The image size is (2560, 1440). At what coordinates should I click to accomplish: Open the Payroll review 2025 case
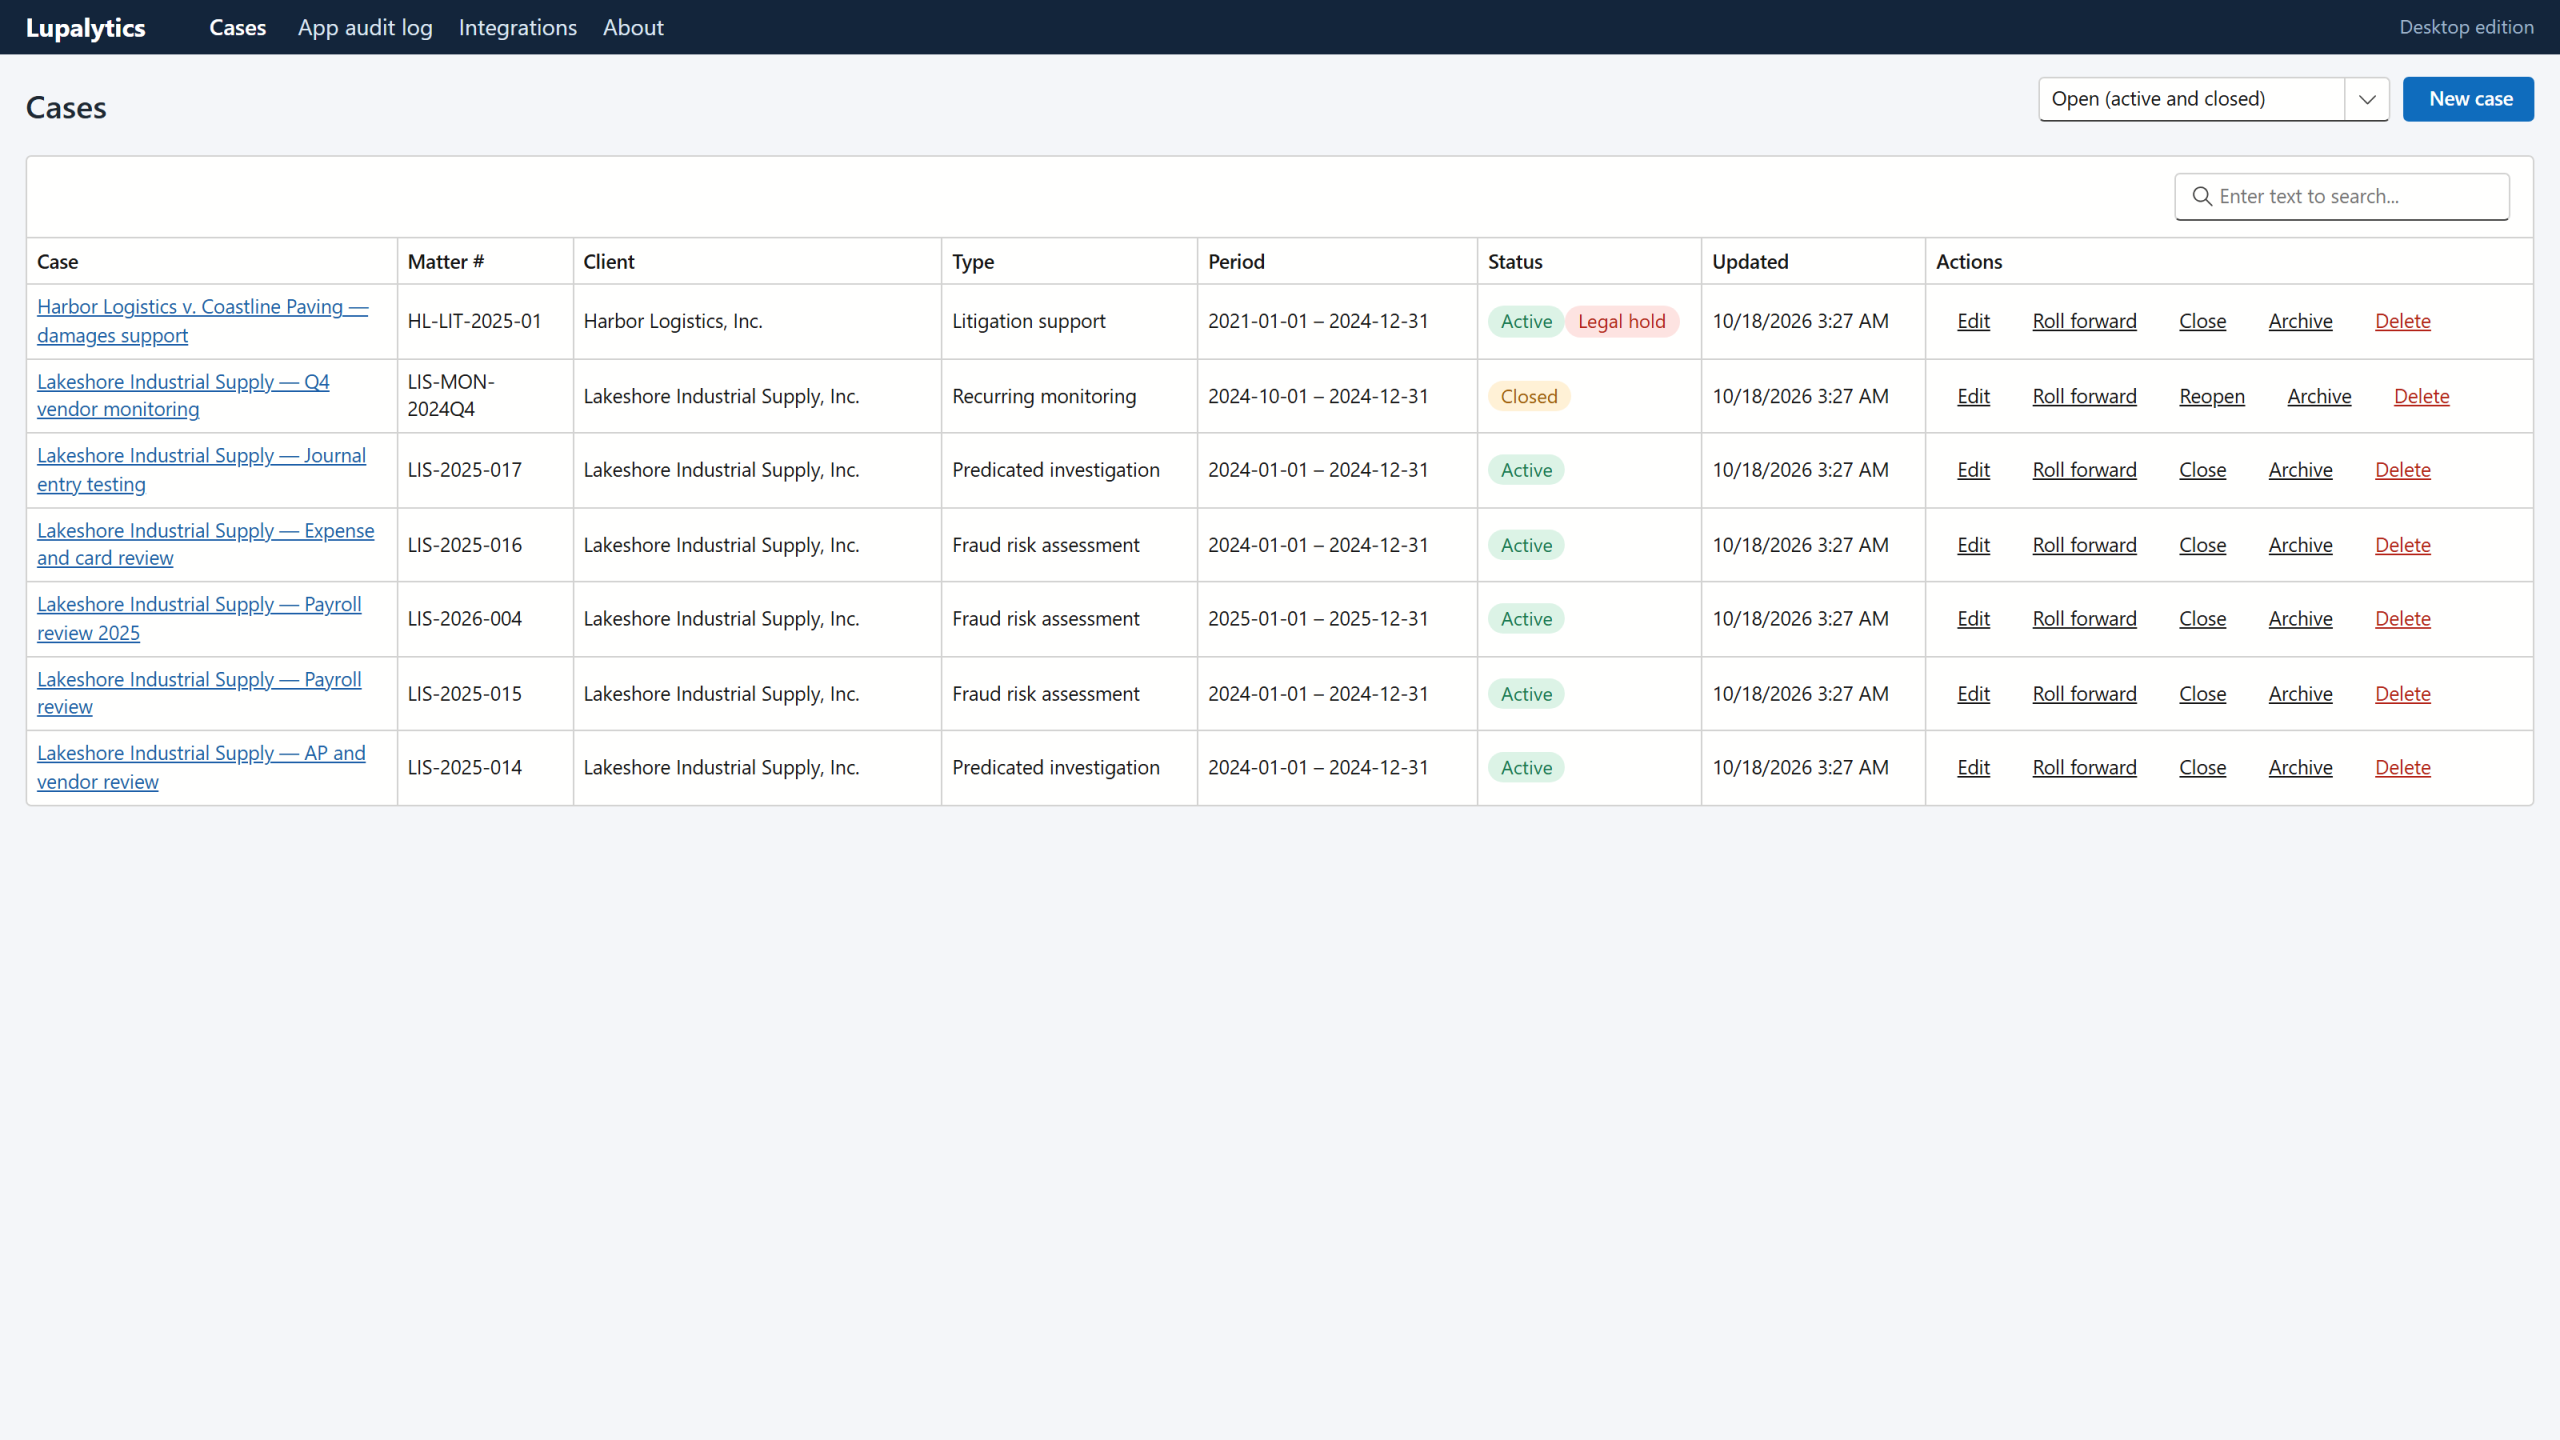[x=199, y=618]
